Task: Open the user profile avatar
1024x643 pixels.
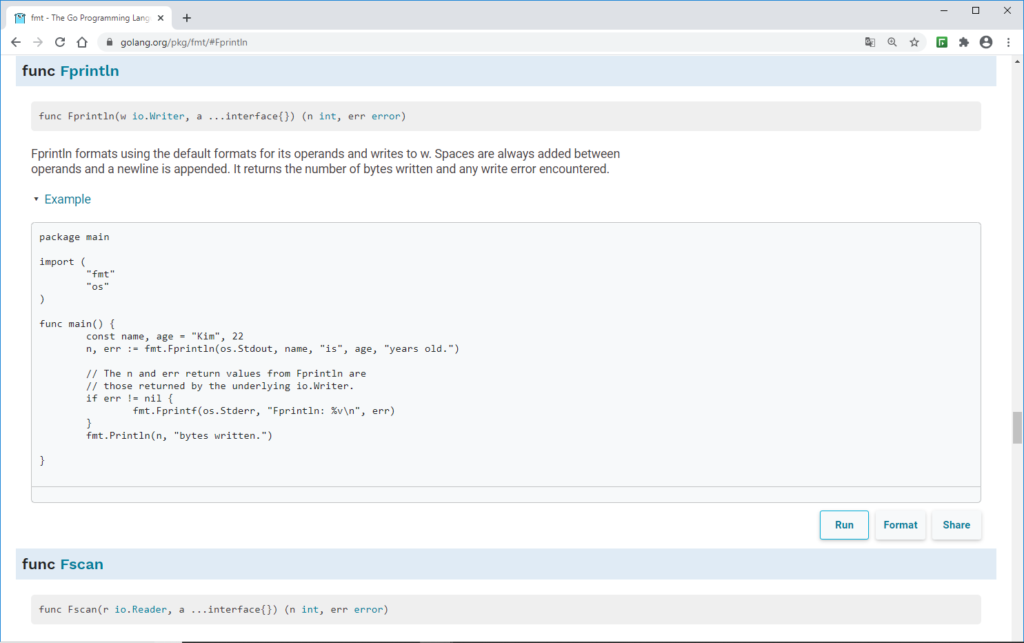Action: tap(986, 42)
